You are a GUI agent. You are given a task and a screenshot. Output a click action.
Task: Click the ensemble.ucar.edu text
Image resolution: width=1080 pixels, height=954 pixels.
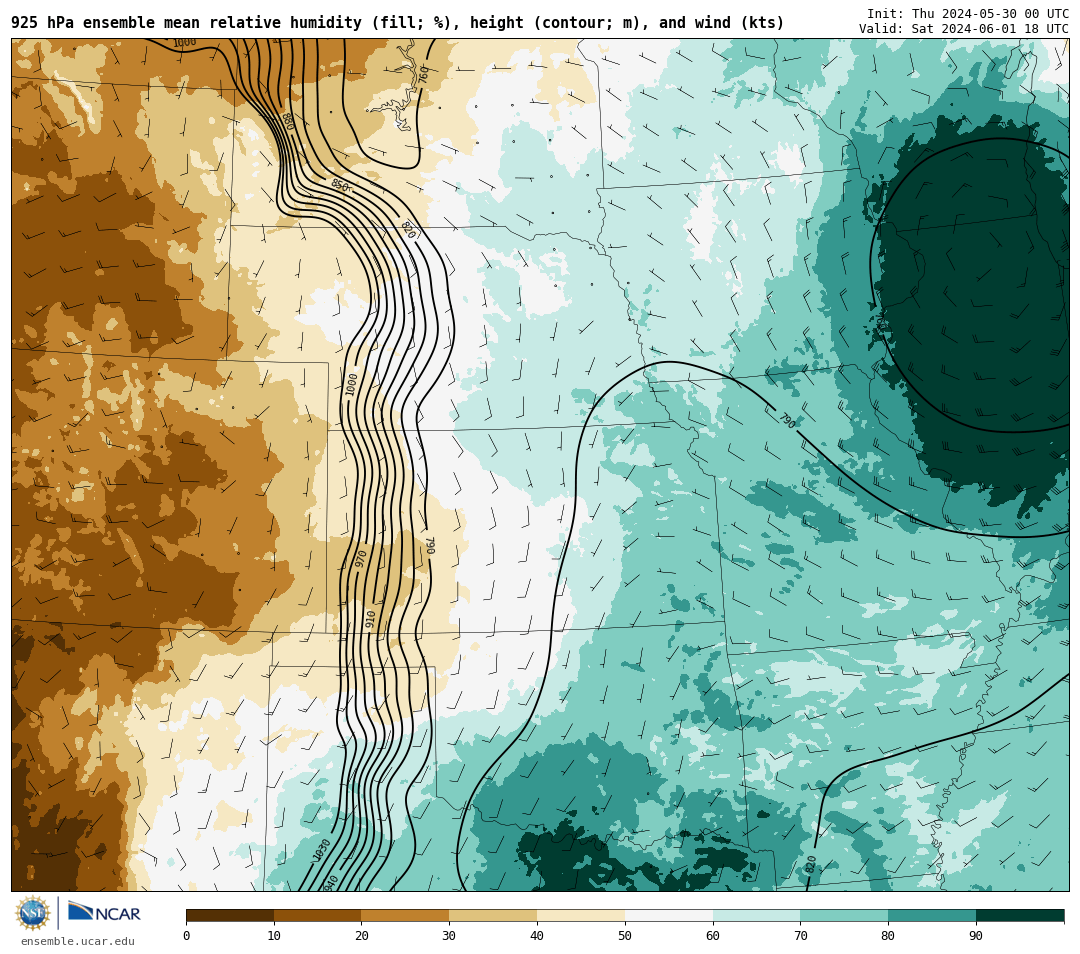(x=78, y=941)
